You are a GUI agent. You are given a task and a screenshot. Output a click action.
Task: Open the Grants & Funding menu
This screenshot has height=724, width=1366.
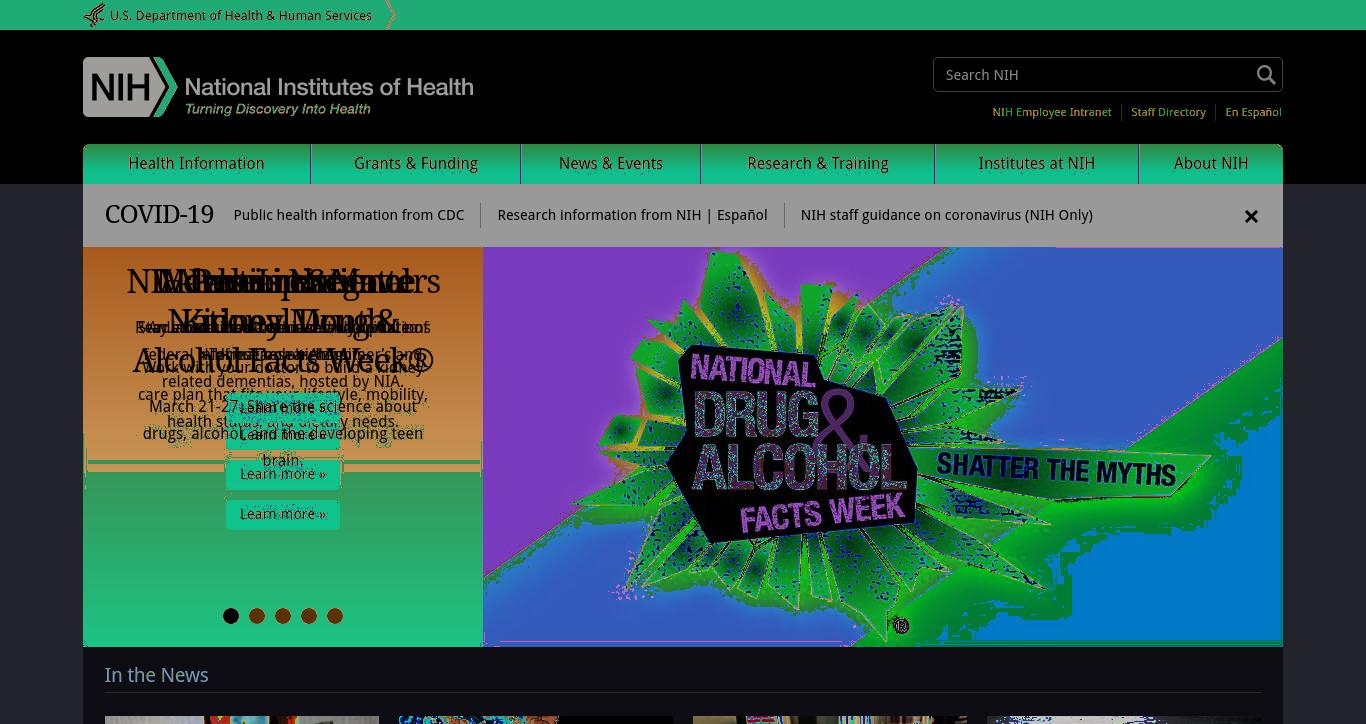[x=416, y=164]
